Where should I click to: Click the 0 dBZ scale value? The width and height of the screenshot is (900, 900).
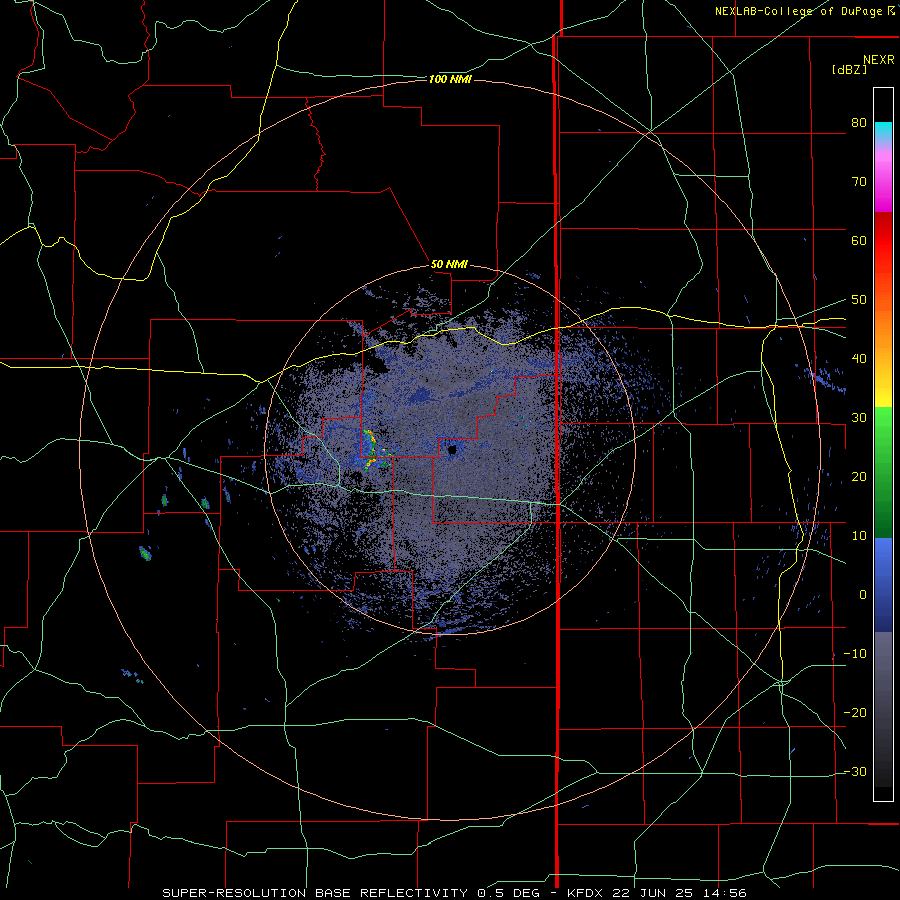coord(863,595)
